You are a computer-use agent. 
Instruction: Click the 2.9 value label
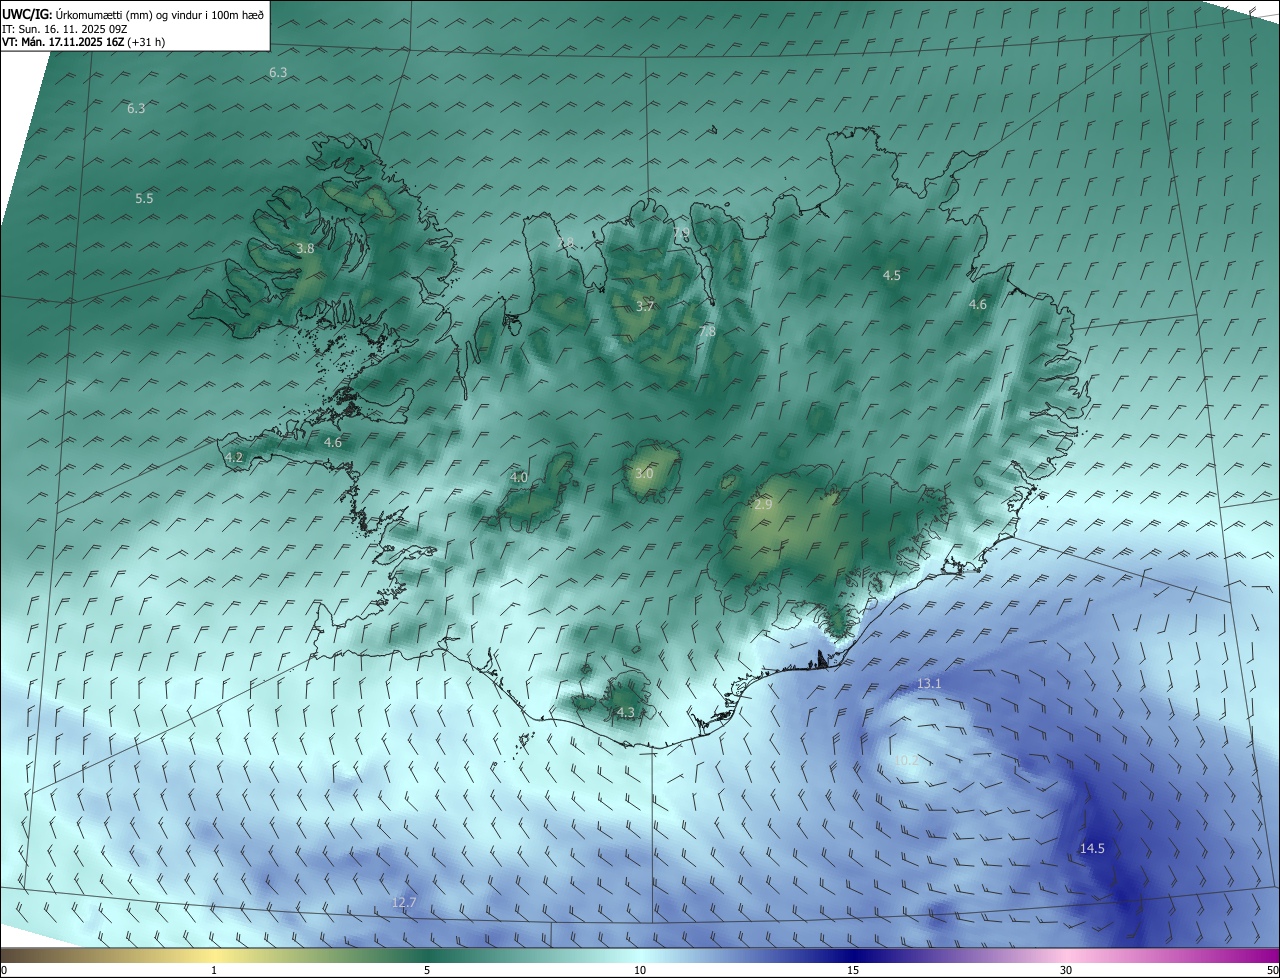pyautogui.click(x=763, y=505)
